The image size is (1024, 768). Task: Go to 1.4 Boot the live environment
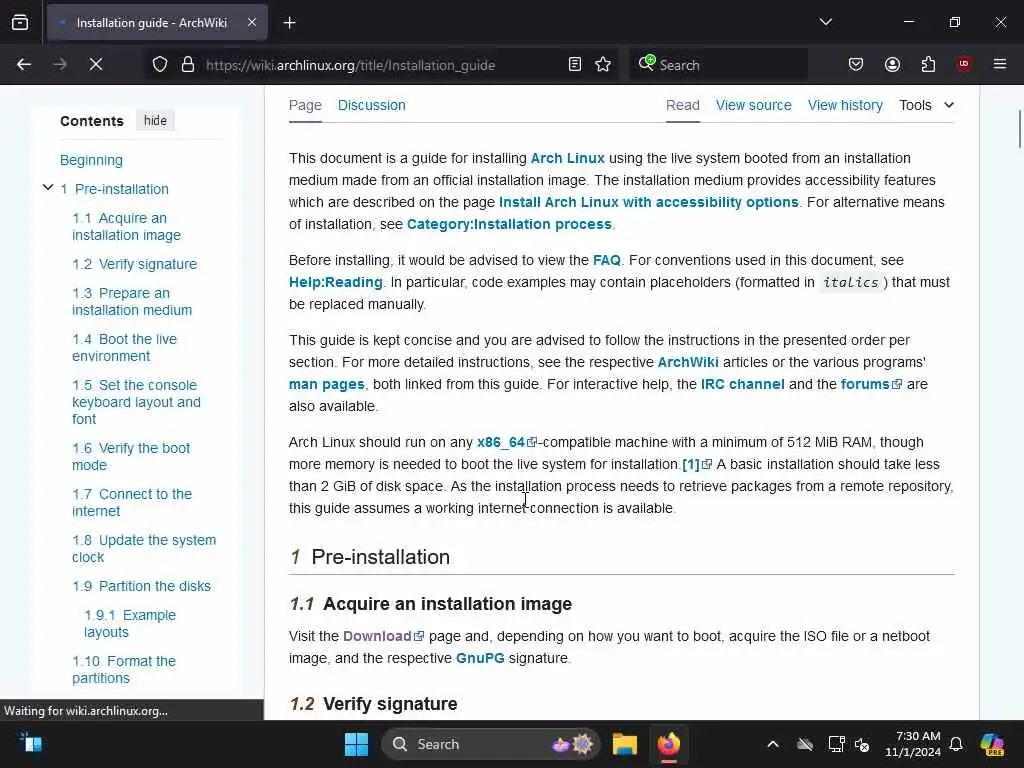pyautogui.click(x=124, y=347)
